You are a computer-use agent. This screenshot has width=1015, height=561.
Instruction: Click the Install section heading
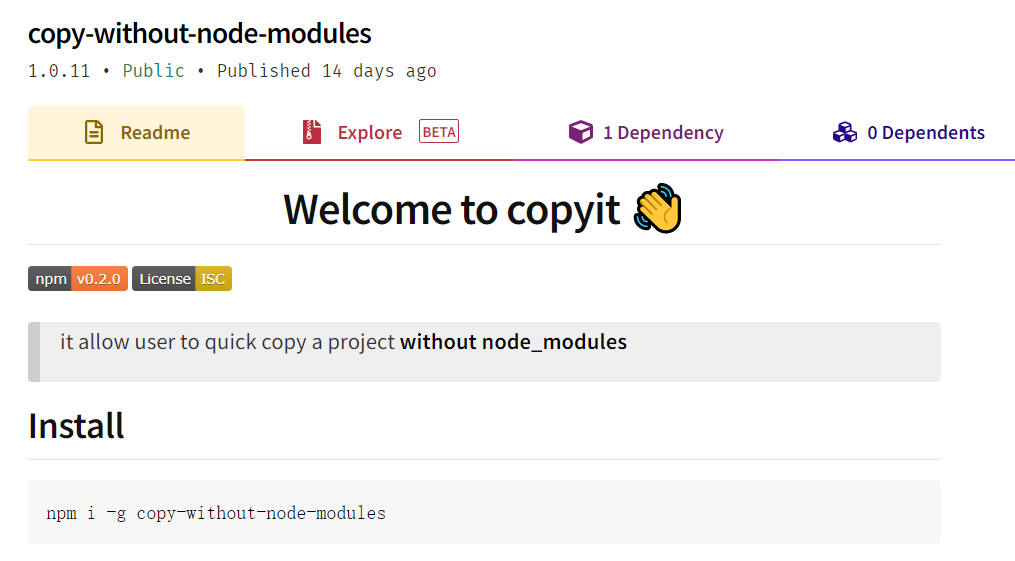pos(76,426)
